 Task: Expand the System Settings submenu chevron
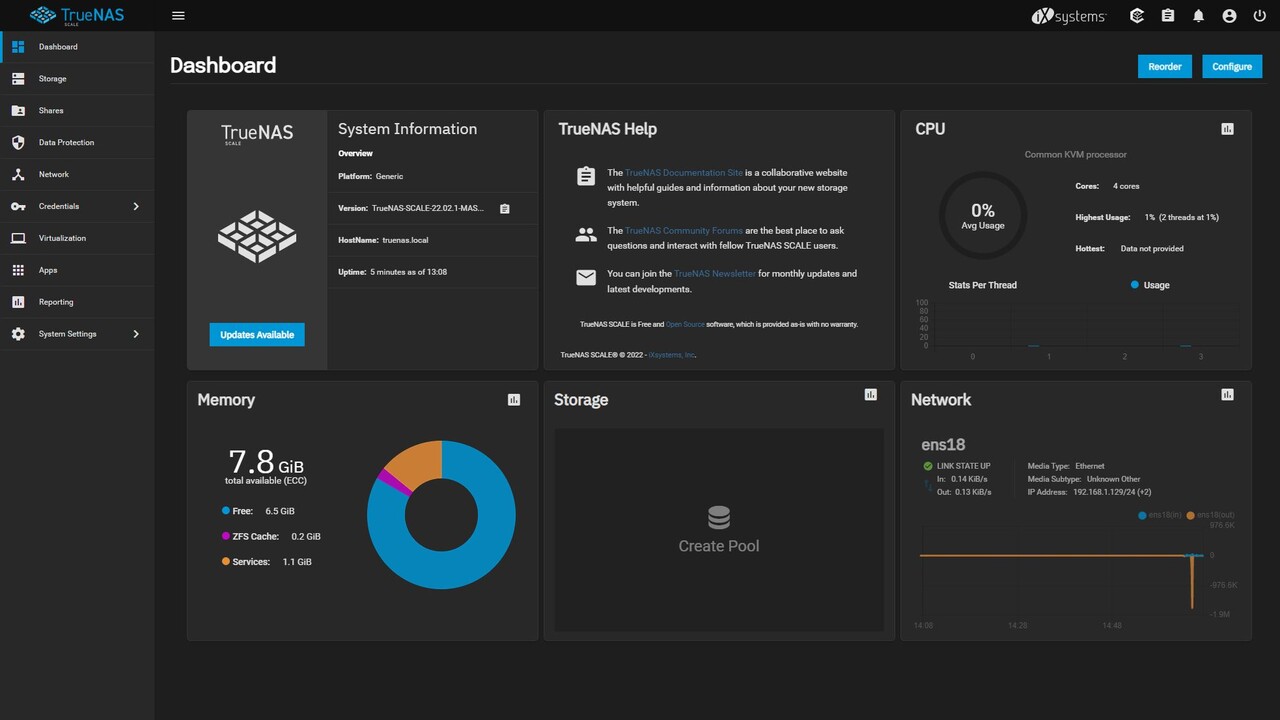pyautogui.click(x=136, y=334)
